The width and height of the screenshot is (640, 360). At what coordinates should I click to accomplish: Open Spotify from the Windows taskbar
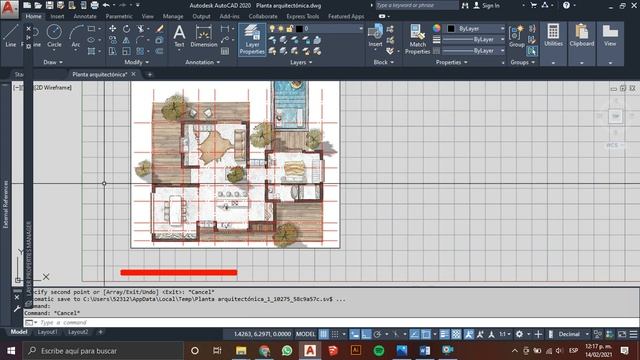pos(378,351)
